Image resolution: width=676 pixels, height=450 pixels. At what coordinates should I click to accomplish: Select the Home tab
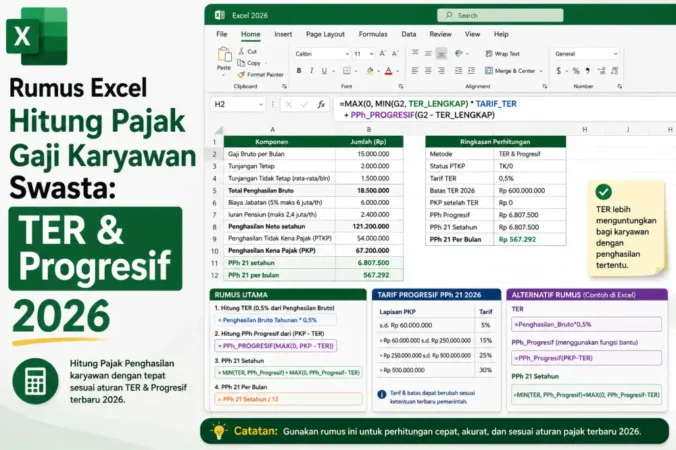pos(250,34)
